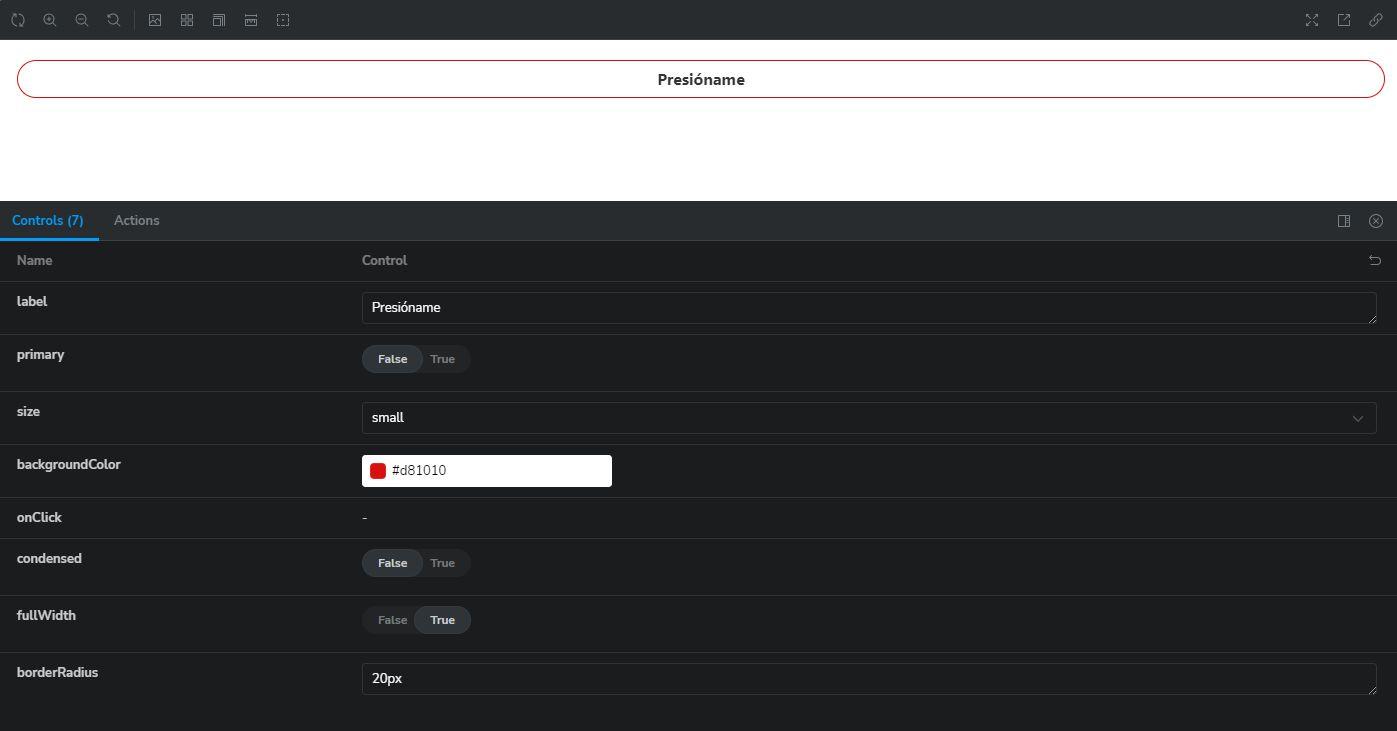Set condensed to True
Screen dimensions: 1397x731
(442, 563)
